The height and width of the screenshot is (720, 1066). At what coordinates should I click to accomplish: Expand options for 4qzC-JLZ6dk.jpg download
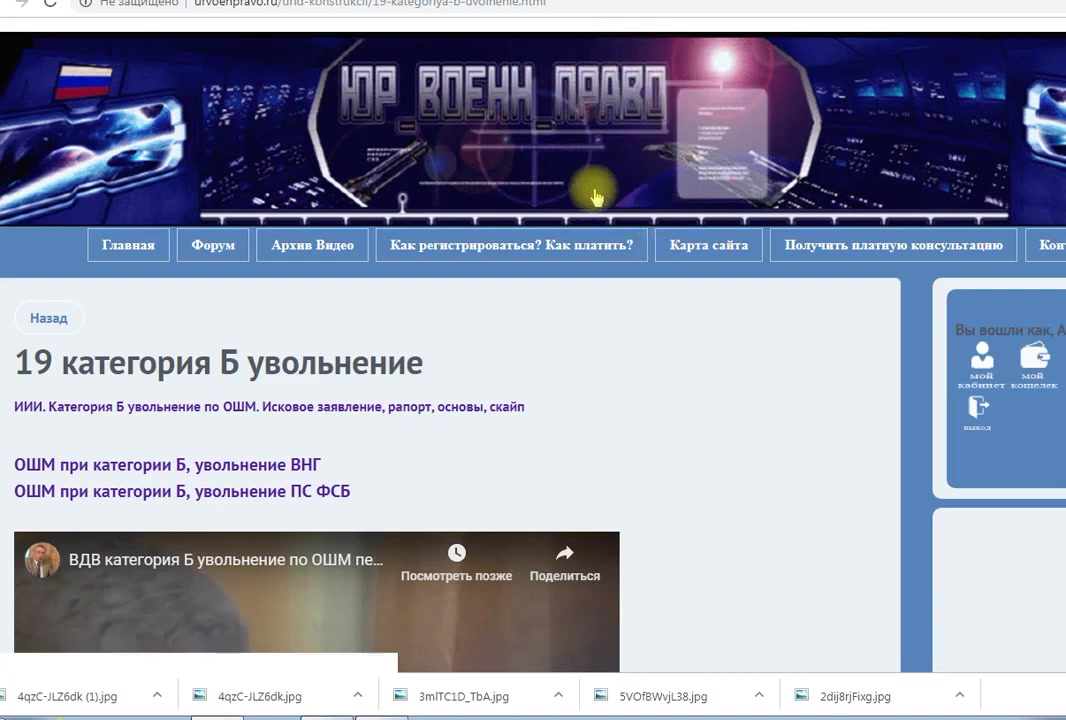point(358,695)
